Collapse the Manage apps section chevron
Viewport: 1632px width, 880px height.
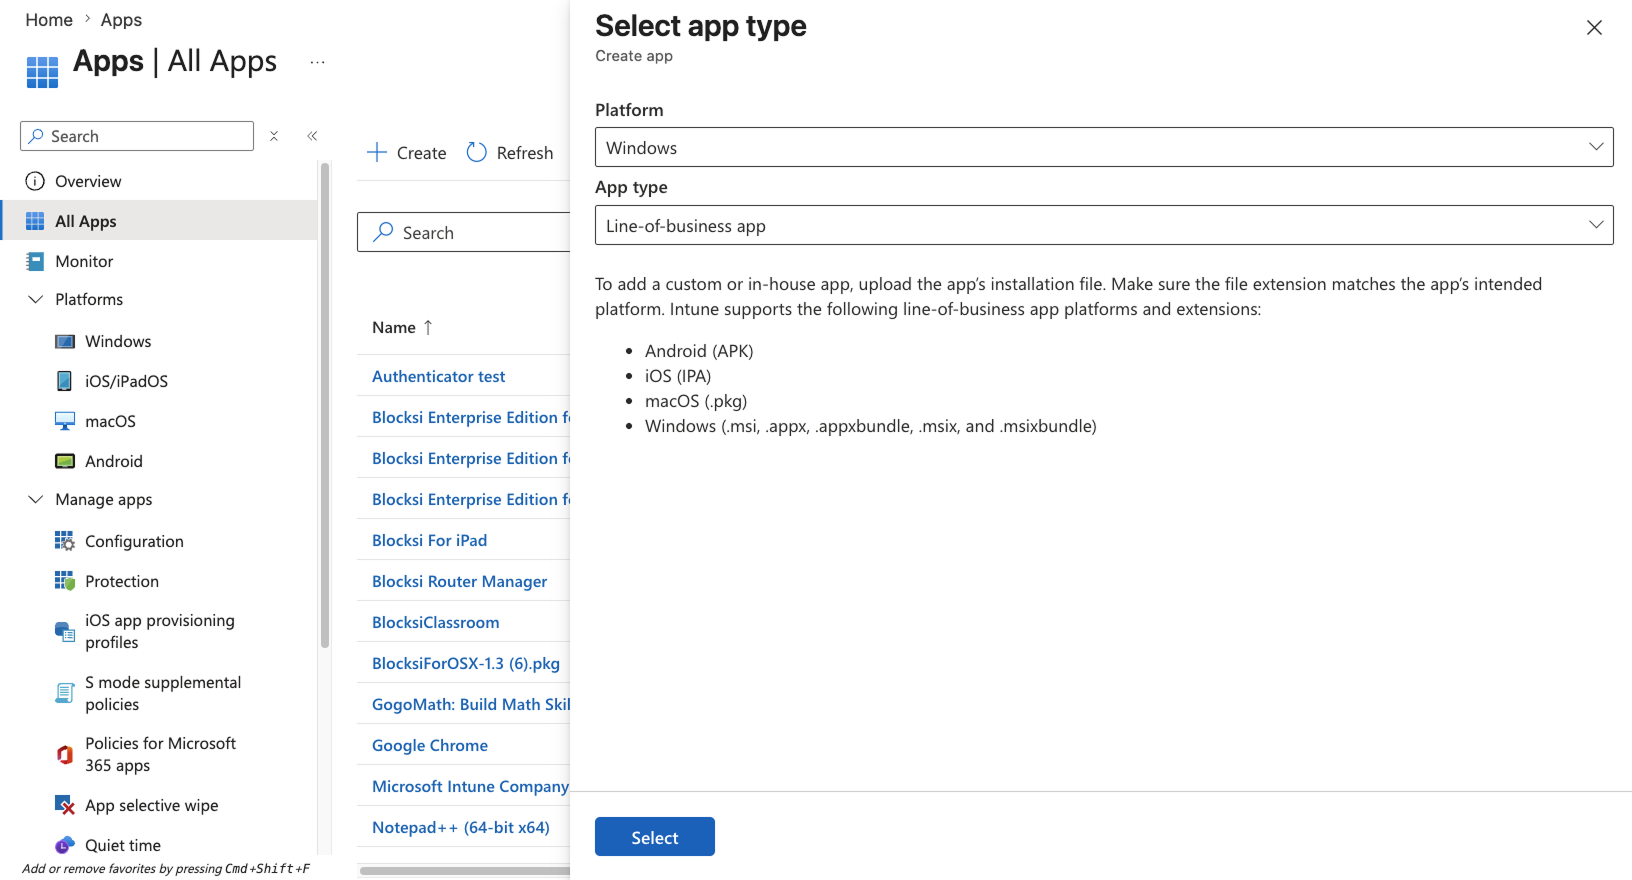click(x=36, y=499)
